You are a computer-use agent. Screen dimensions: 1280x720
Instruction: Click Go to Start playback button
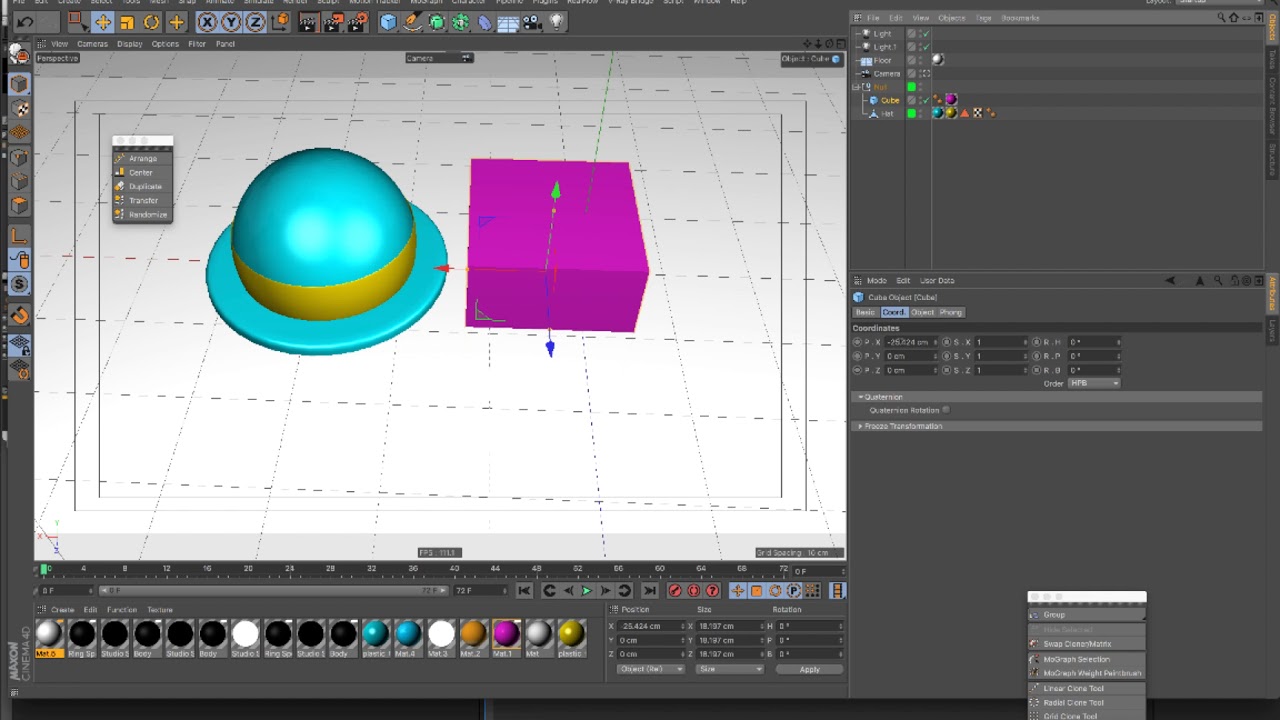(524, 591)
